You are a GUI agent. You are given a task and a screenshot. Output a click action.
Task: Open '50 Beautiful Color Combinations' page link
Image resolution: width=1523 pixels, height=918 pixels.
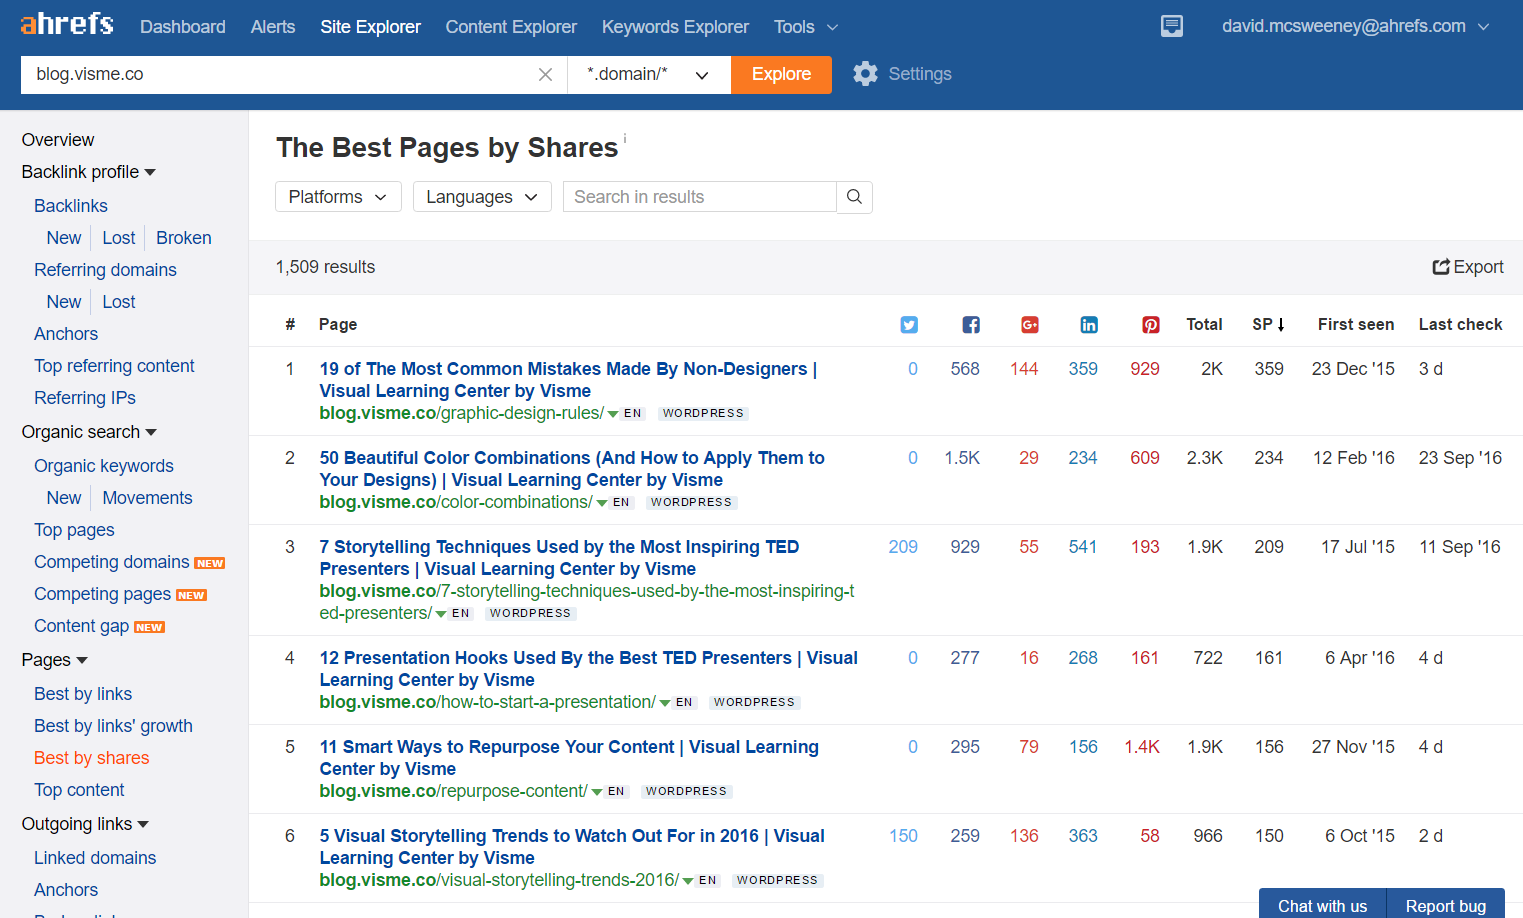(x=572, y=469)
